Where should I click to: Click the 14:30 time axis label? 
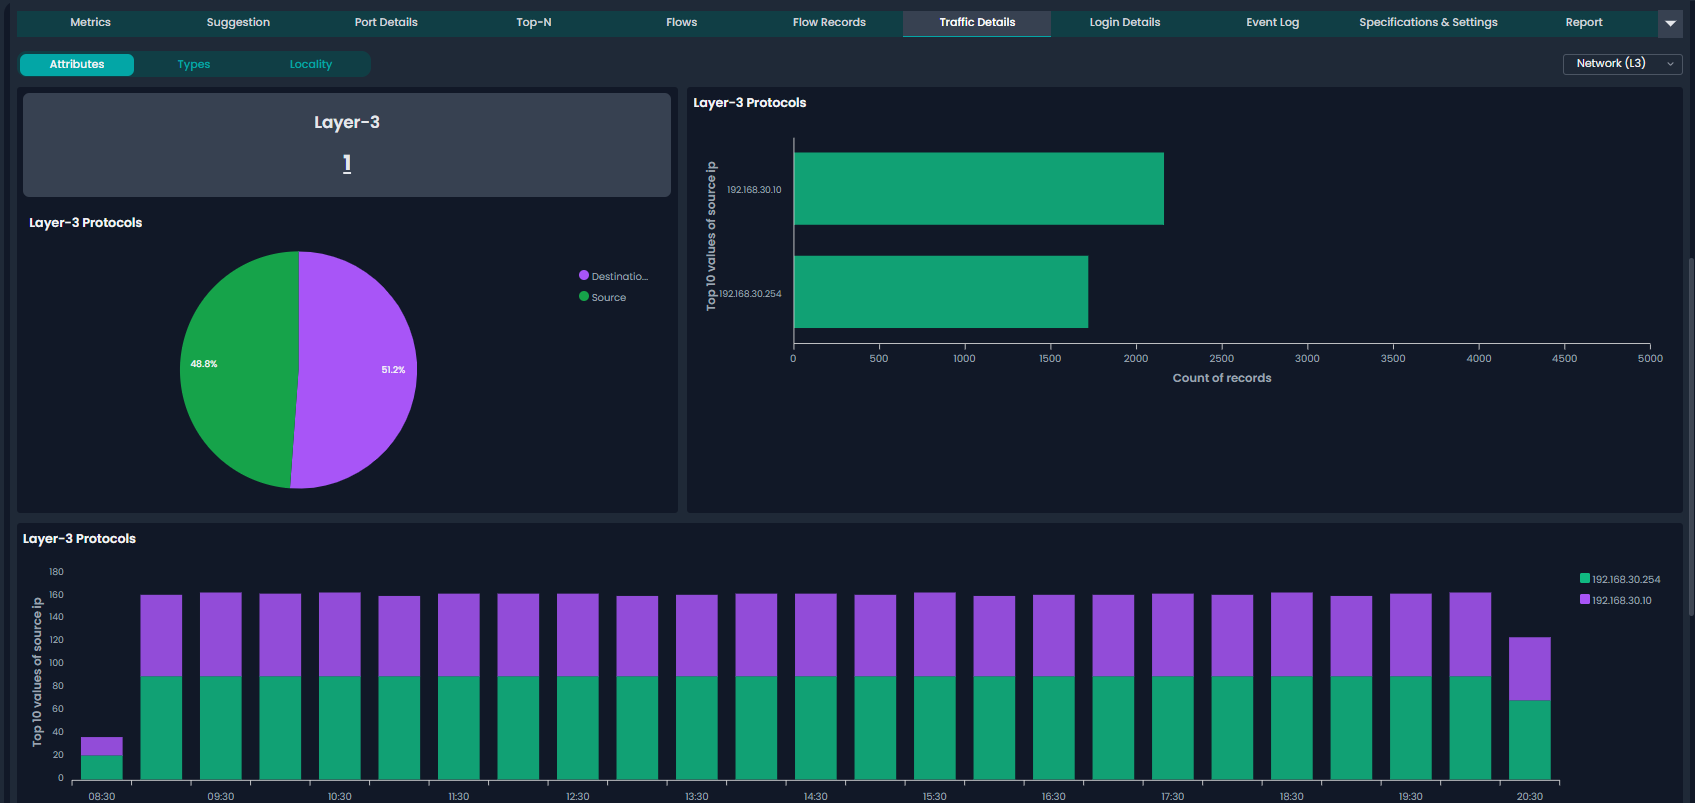tap(816, 796)
